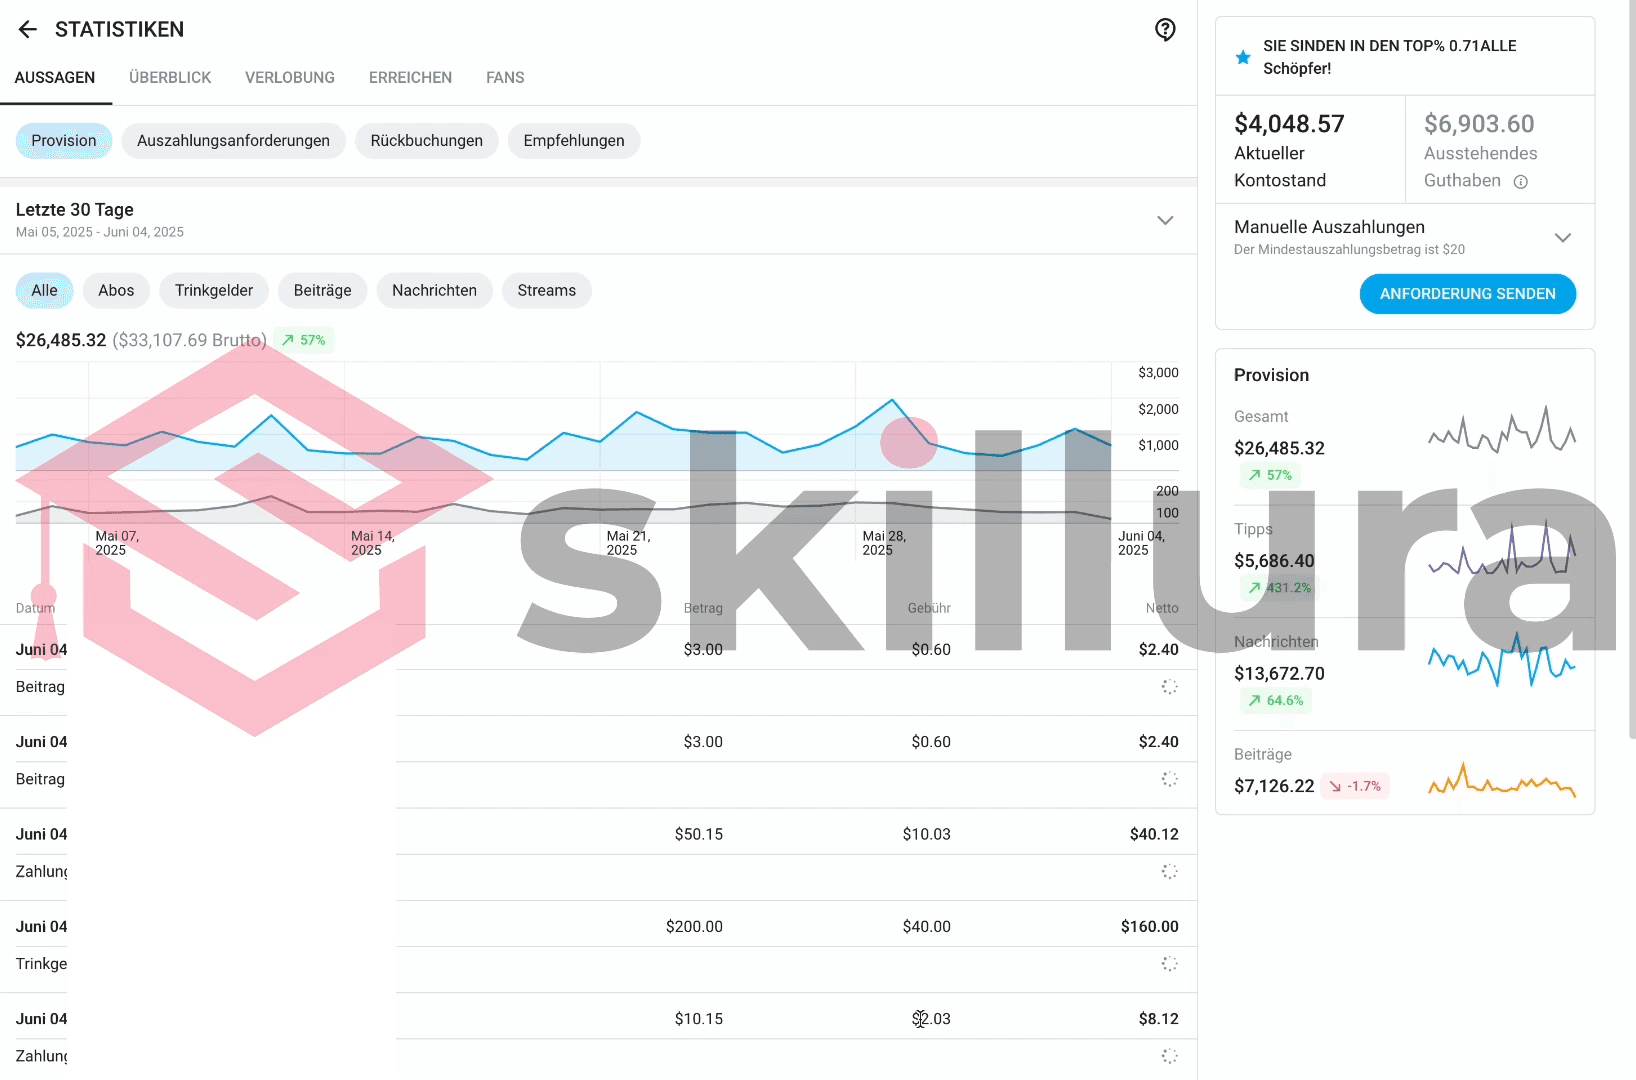Click the Netto column header
Screen dimensions: 1636x1080
(1162, 608)
